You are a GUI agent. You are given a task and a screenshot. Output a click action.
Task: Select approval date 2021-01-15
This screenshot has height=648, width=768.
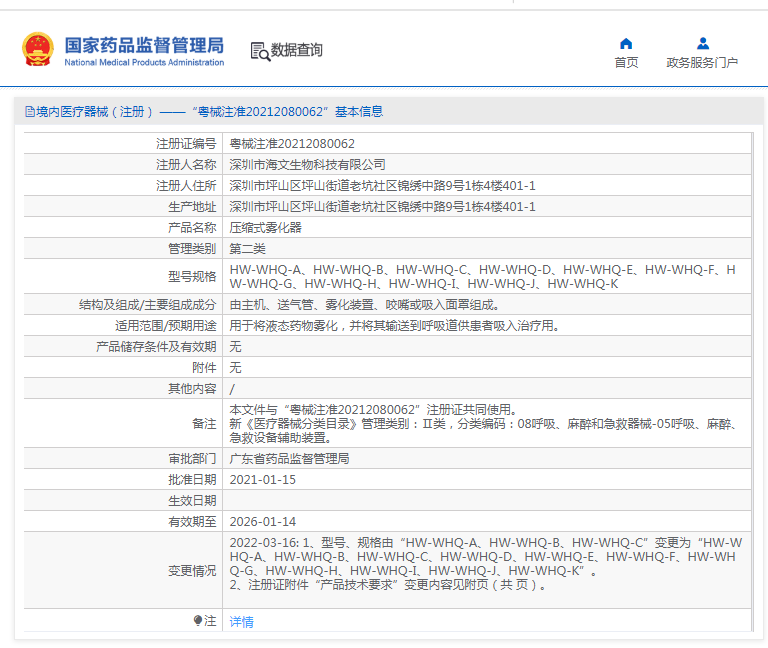[263, 480]
